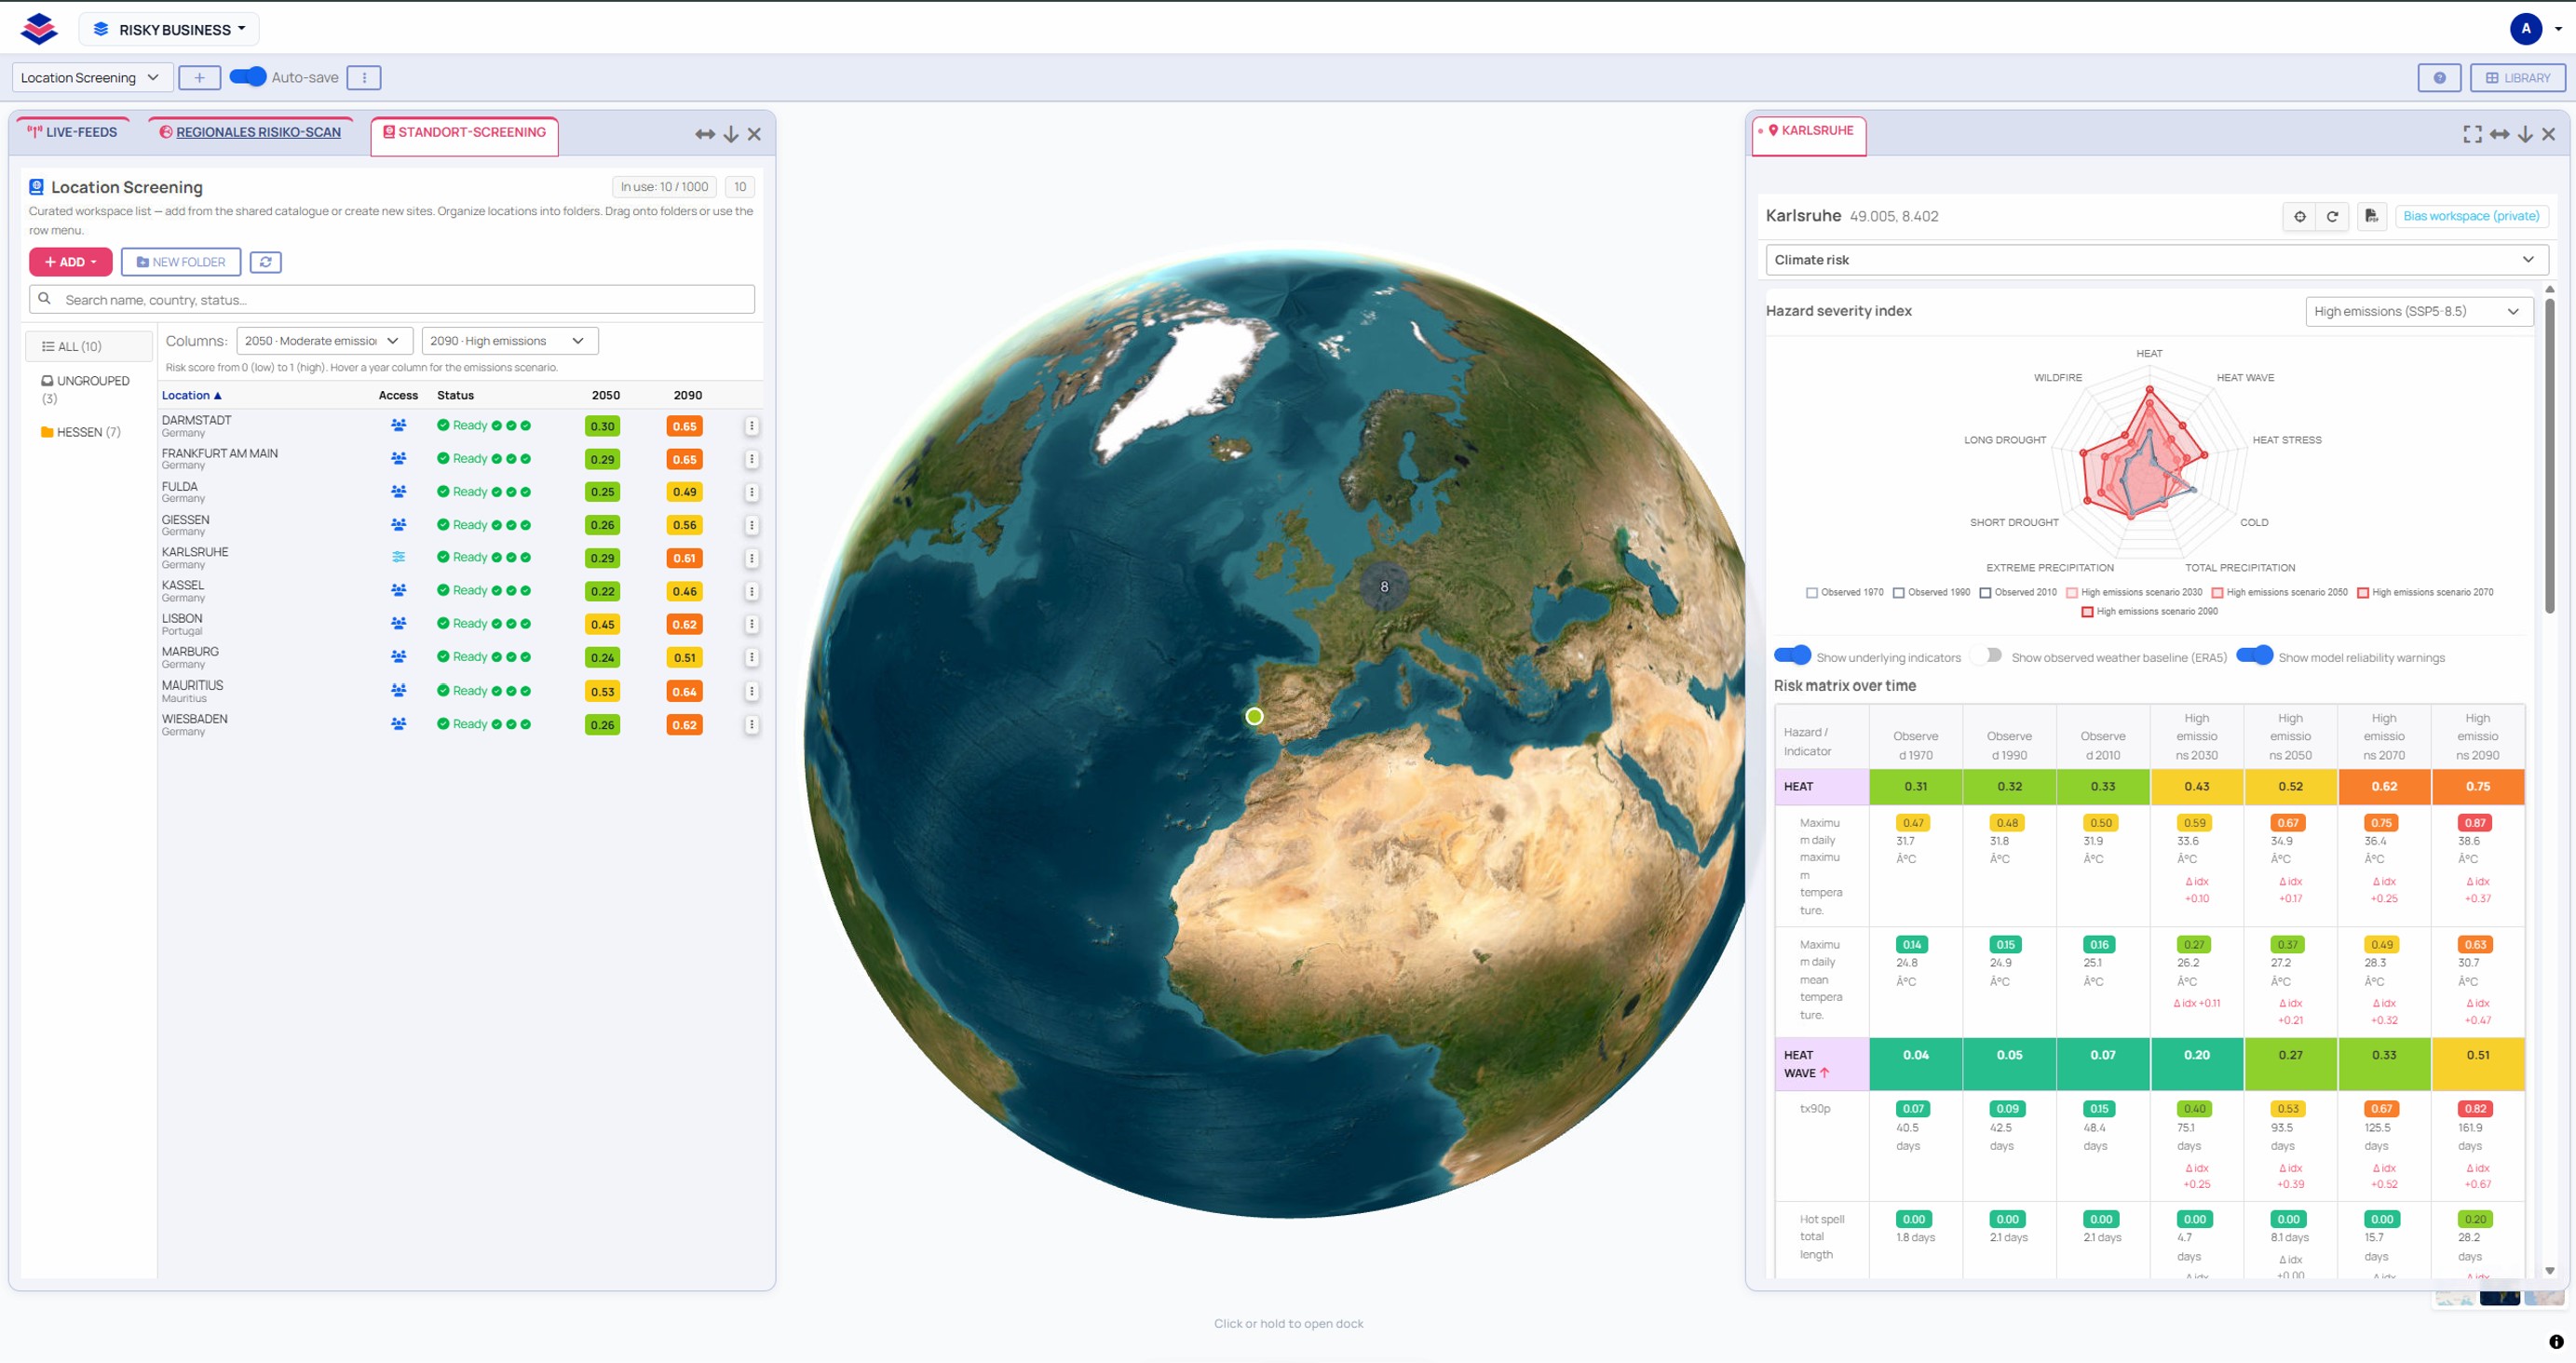Open row menu for Darmstadt
Viewport: 2576px width, 1363px height.
pyautogui.click(x=751, y=426)
